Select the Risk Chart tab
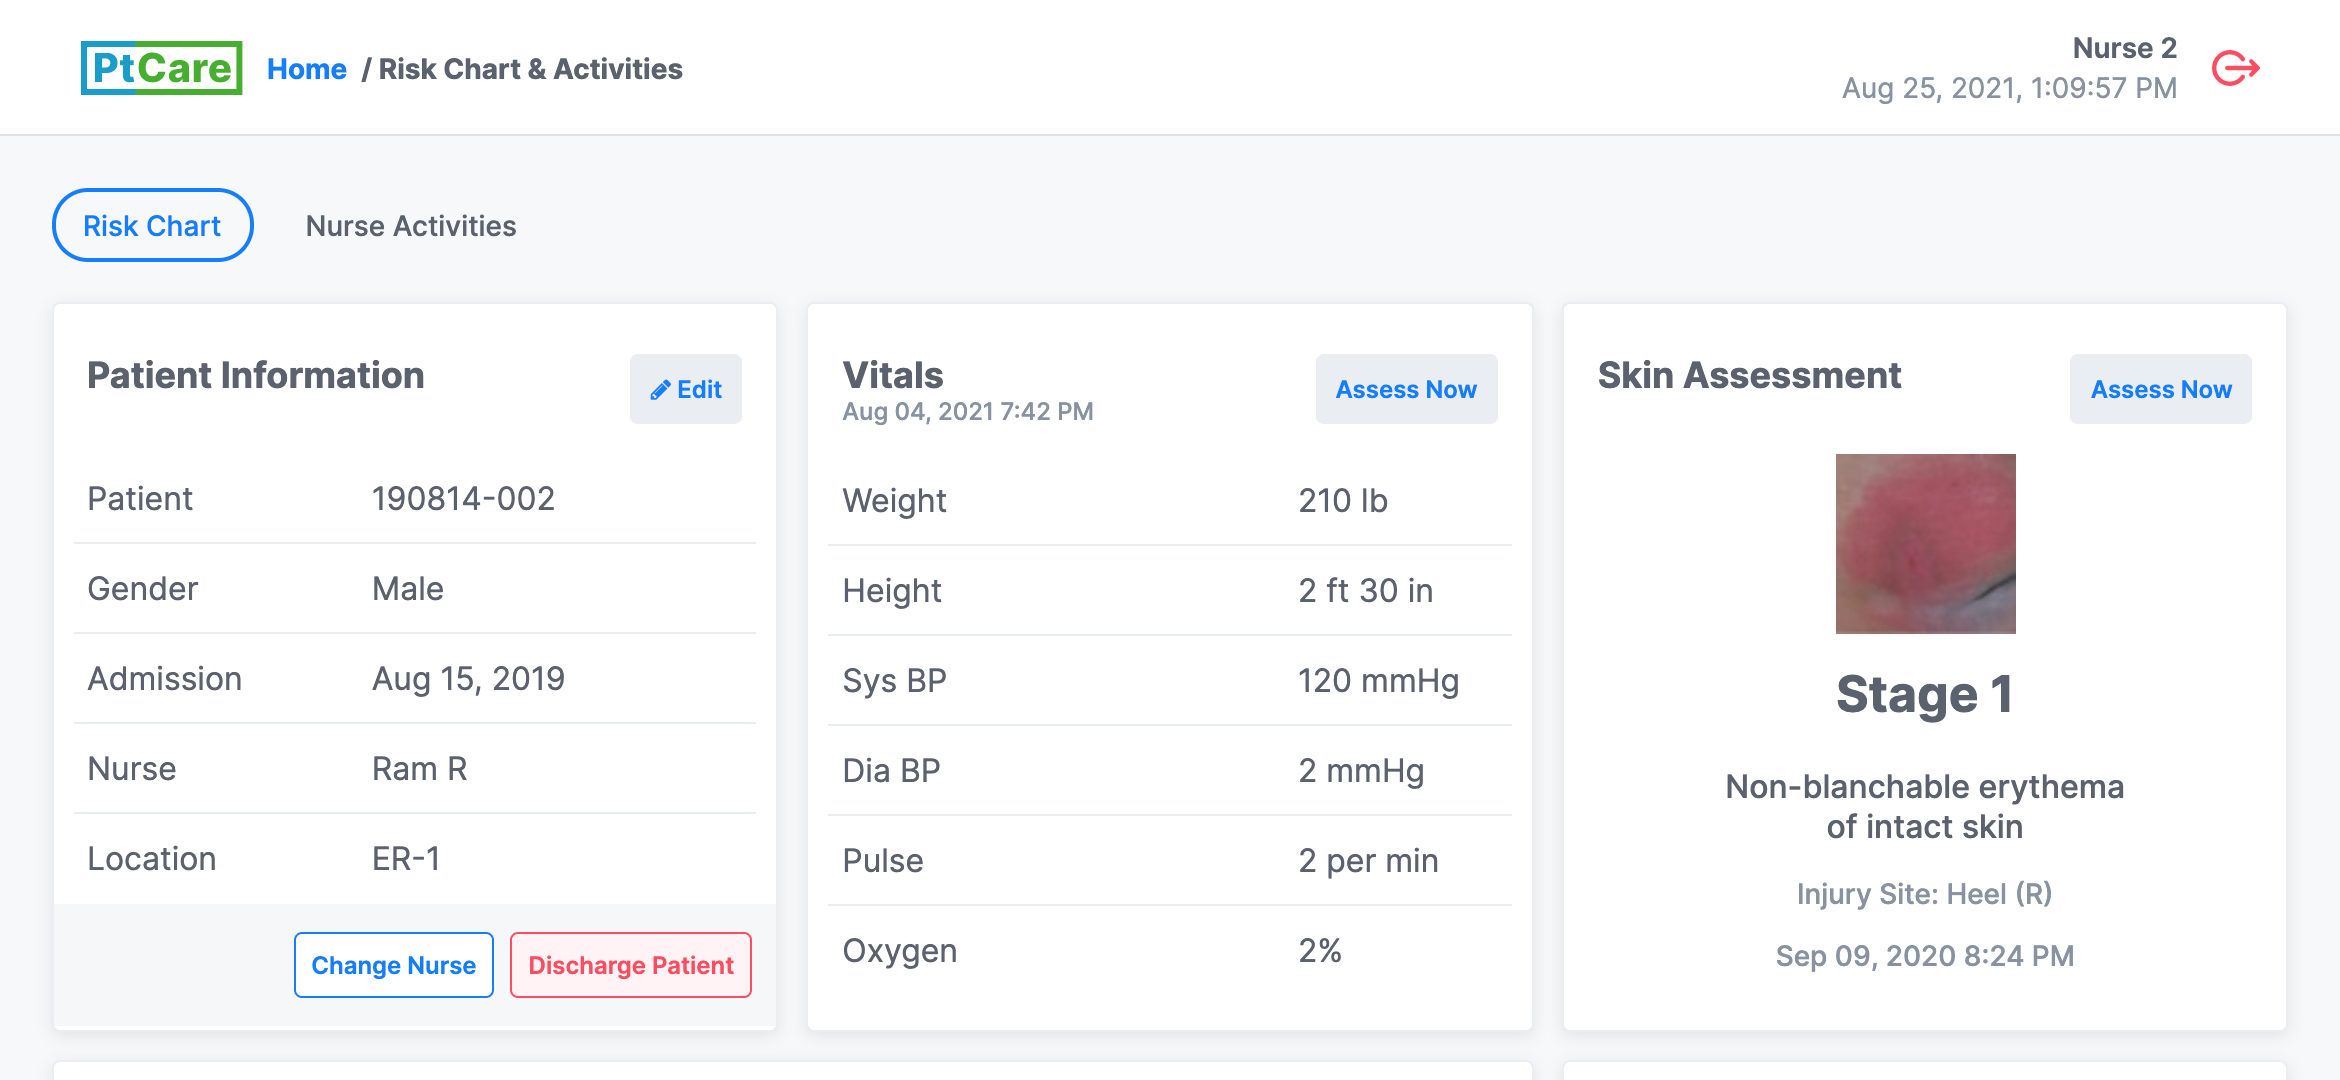The height and width of the screenshot is (1080, 2340). [152, 226]
